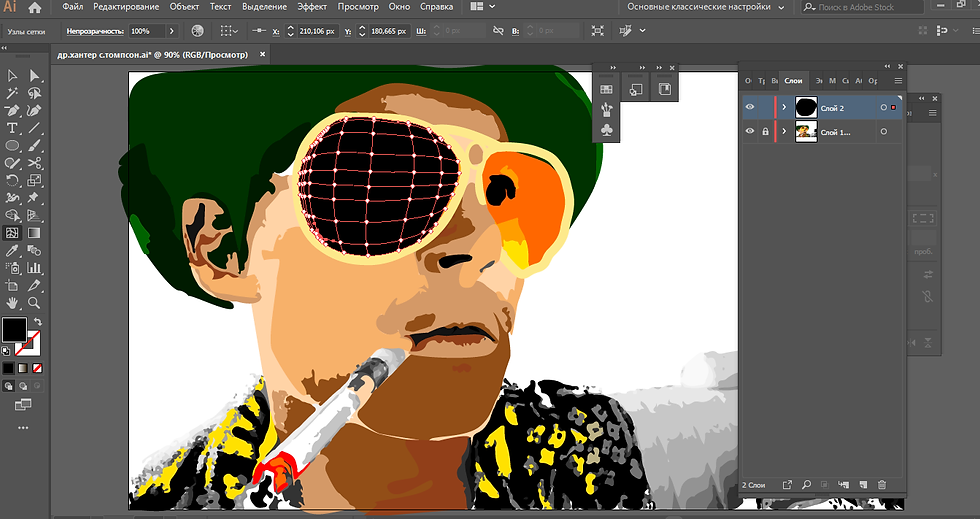
Task: Select the Lasso tool
Action: [34, 93]
